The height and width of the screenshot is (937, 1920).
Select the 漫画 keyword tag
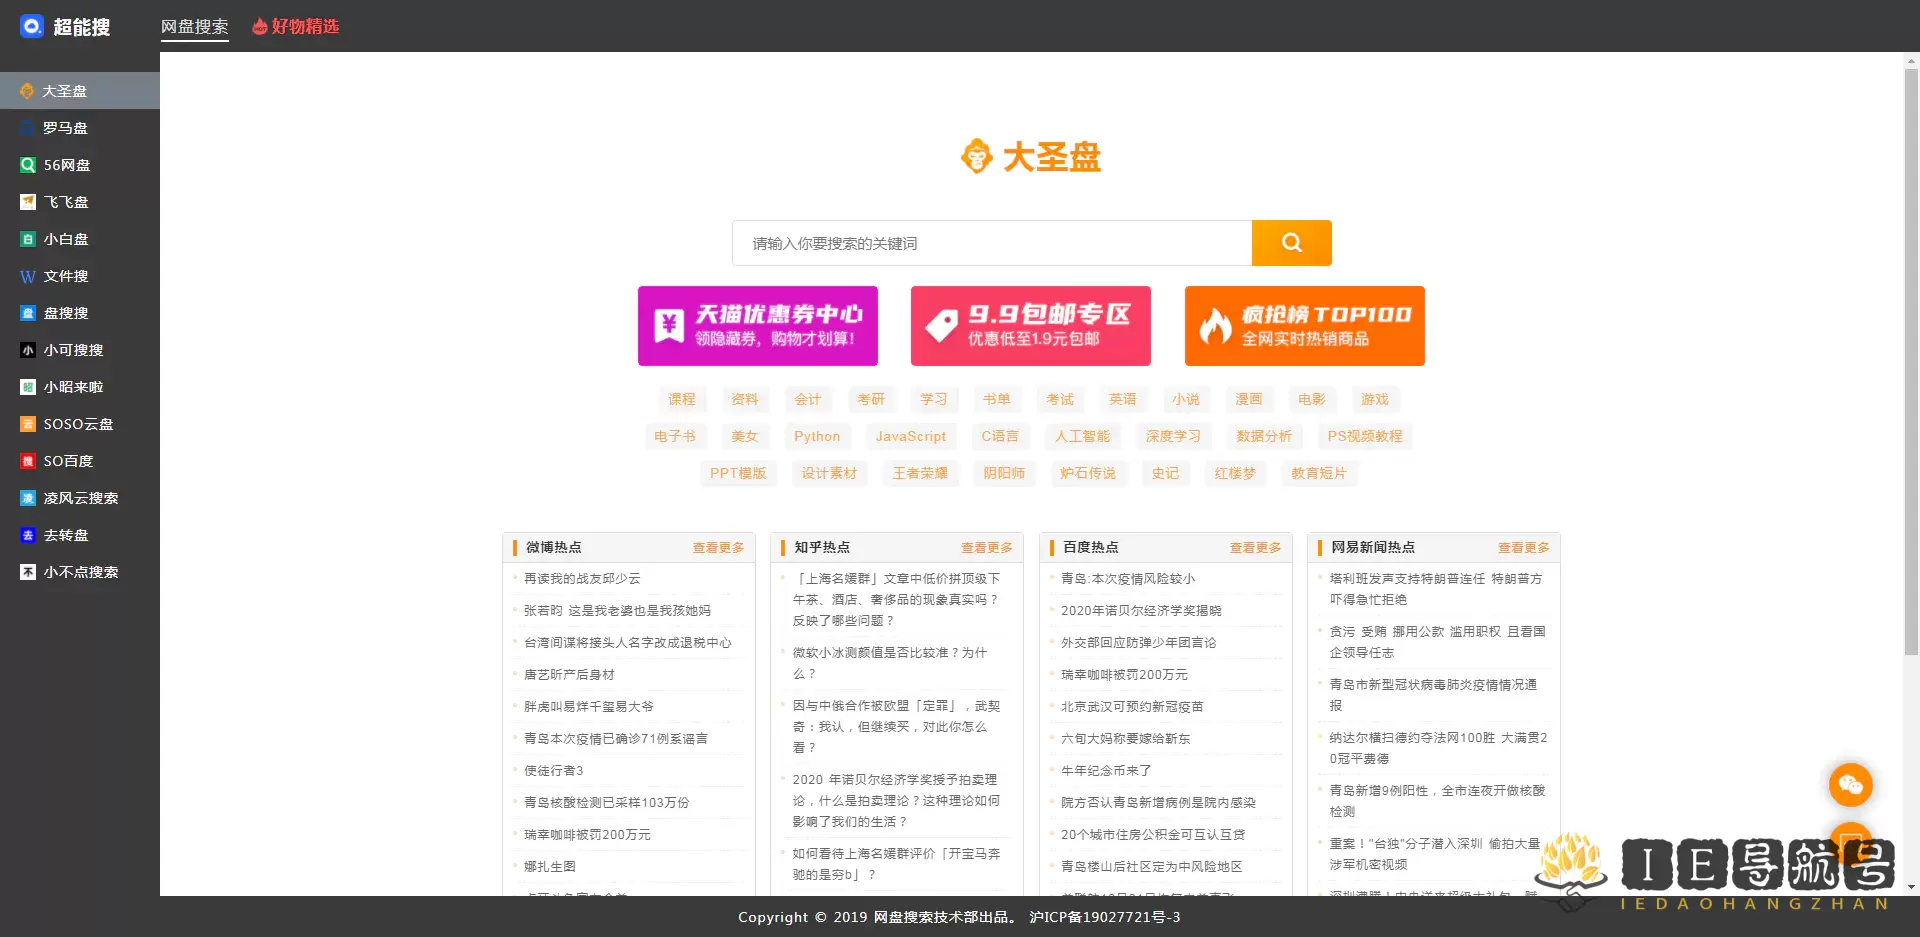coord(1249,399)
